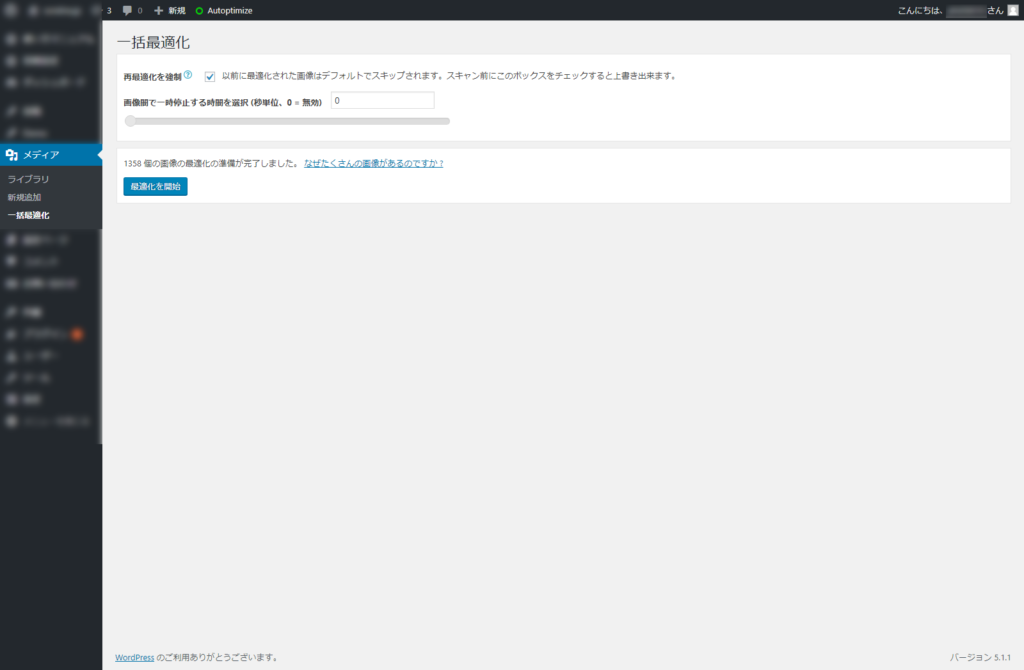This screenshot has height=670, width=1024.
Task: Open the メディア sidebar menu
Action: [51, 155]
